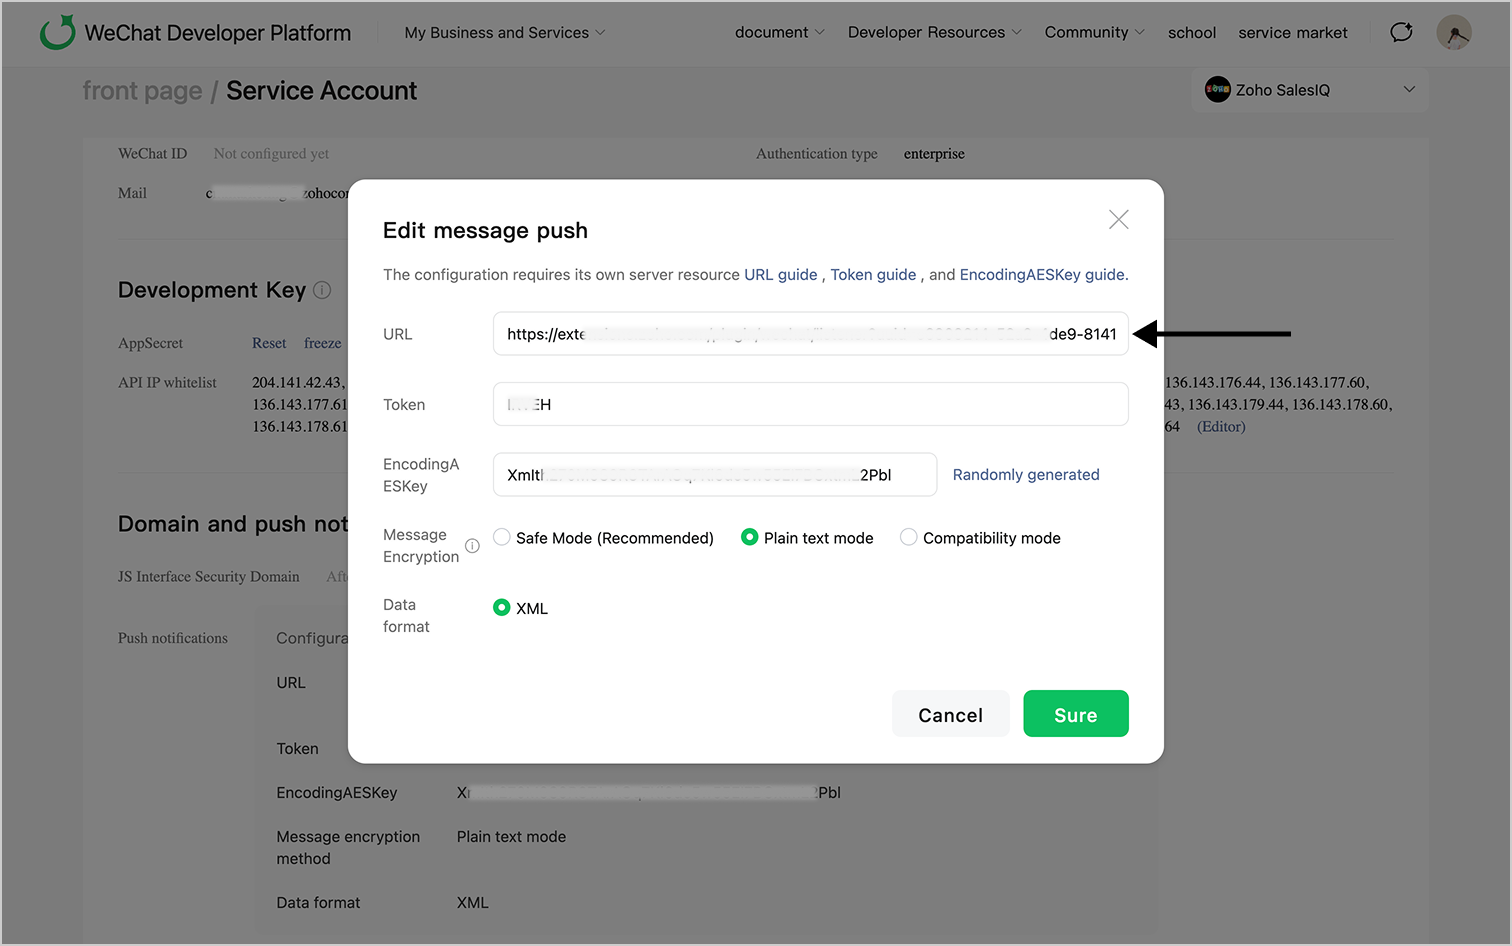This screenshot has width=1512, height=946.
Task: Open the Developer Resources menu
Action: coord(934,33)
